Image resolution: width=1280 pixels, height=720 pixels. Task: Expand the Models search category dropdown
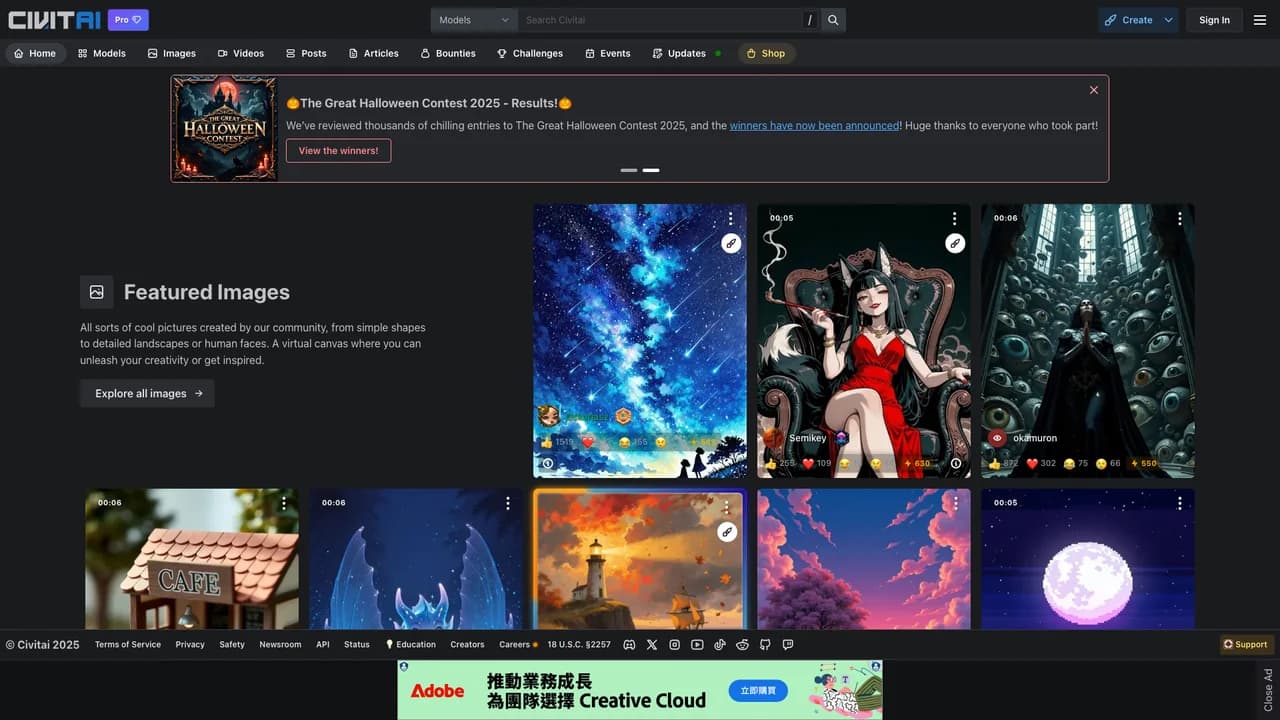click(474, 20)
